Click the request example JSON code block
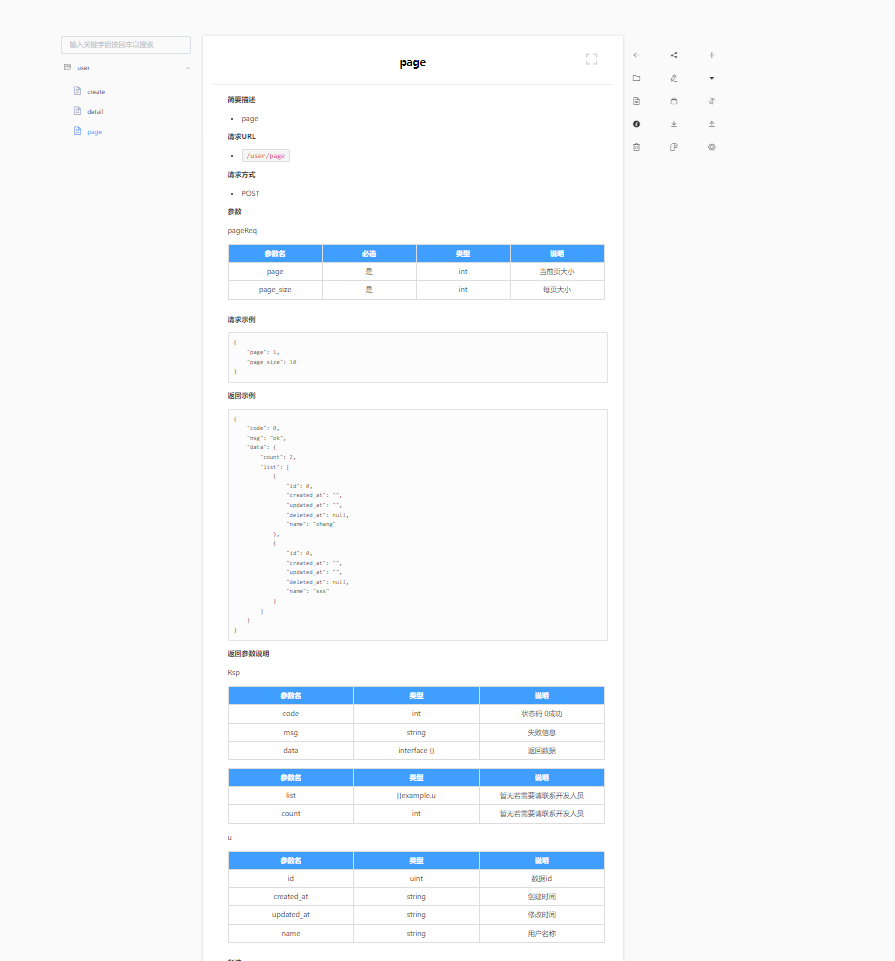895x961 pixels. pos(417,357)
